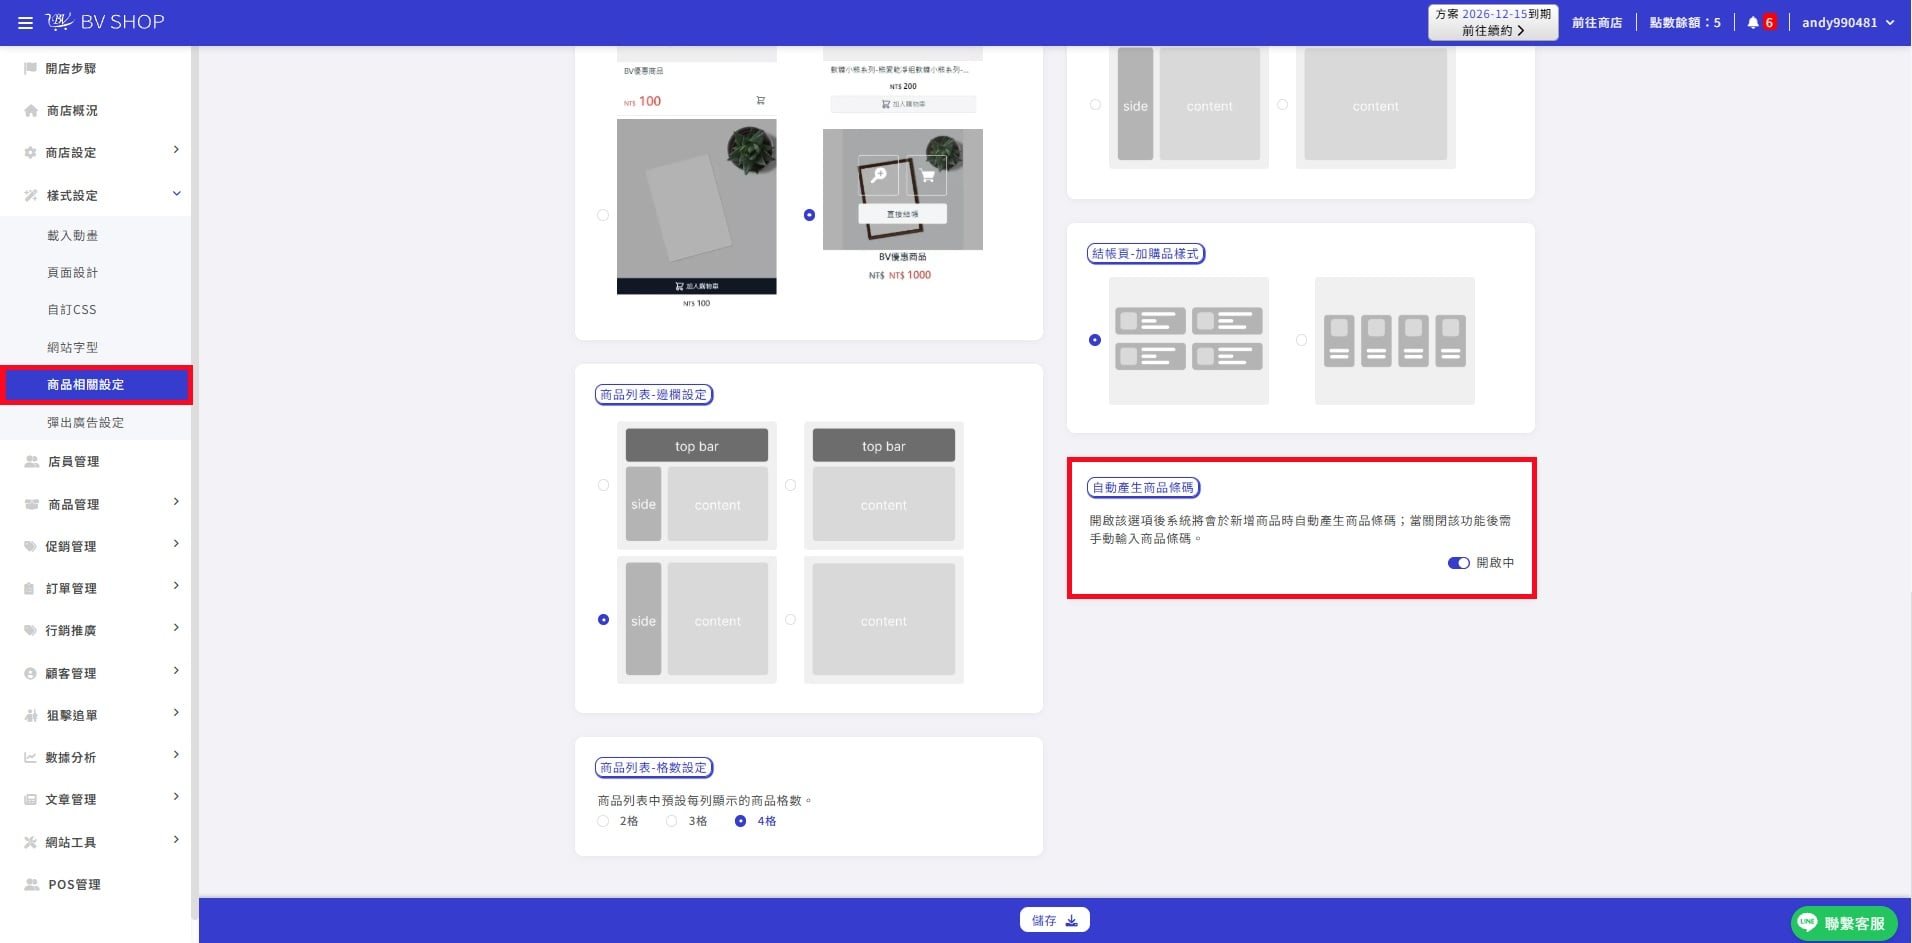Click the tools icon beside 網站工具
This screenshot has width=1912, height=943.
(x=30, y=842)
